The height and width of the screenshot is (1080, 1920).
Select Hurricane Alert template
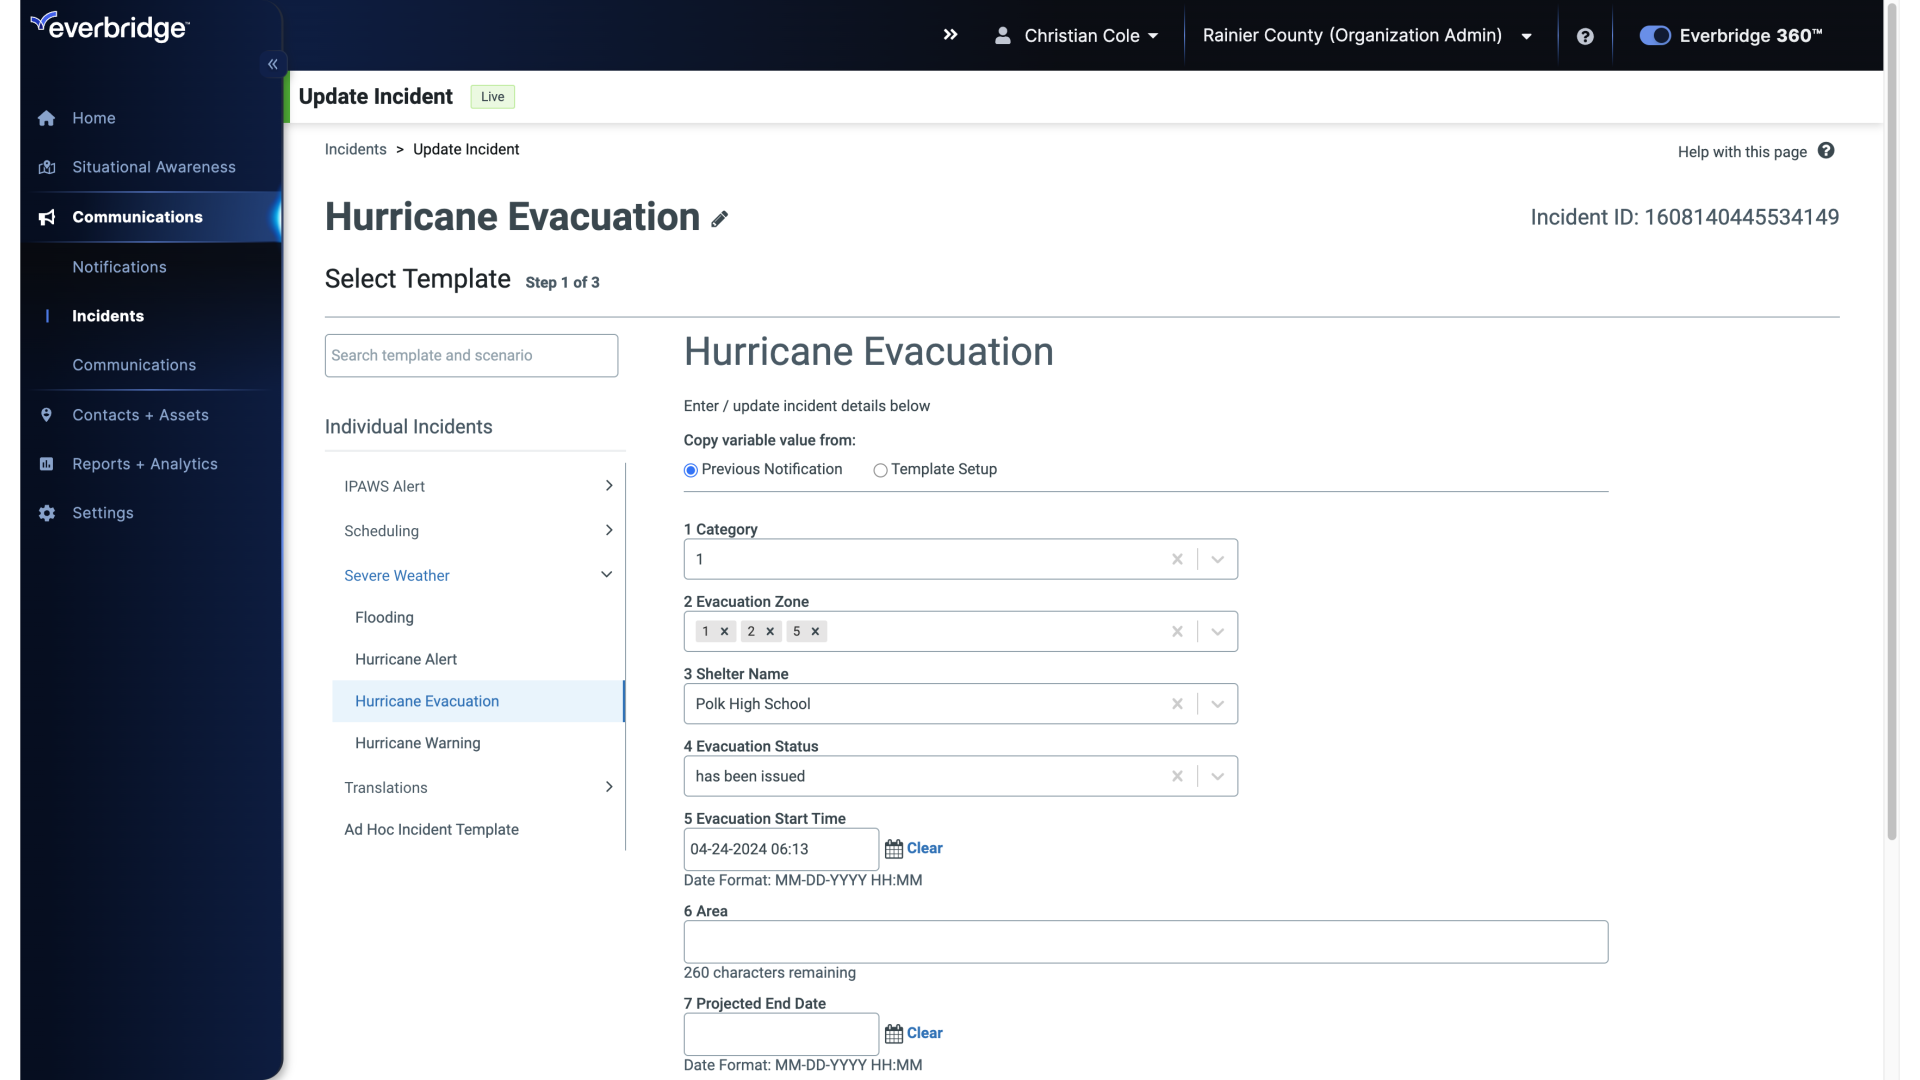click(x=405, y=658)
